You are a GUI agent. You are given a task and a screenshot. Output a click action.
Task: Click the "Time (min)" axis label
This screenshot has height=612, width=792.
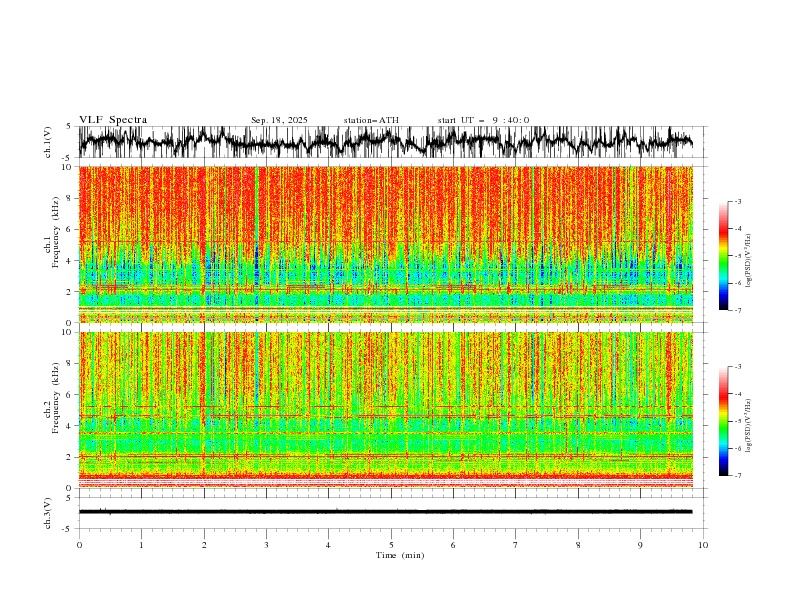pyautogui.click(x=400, y=555)
